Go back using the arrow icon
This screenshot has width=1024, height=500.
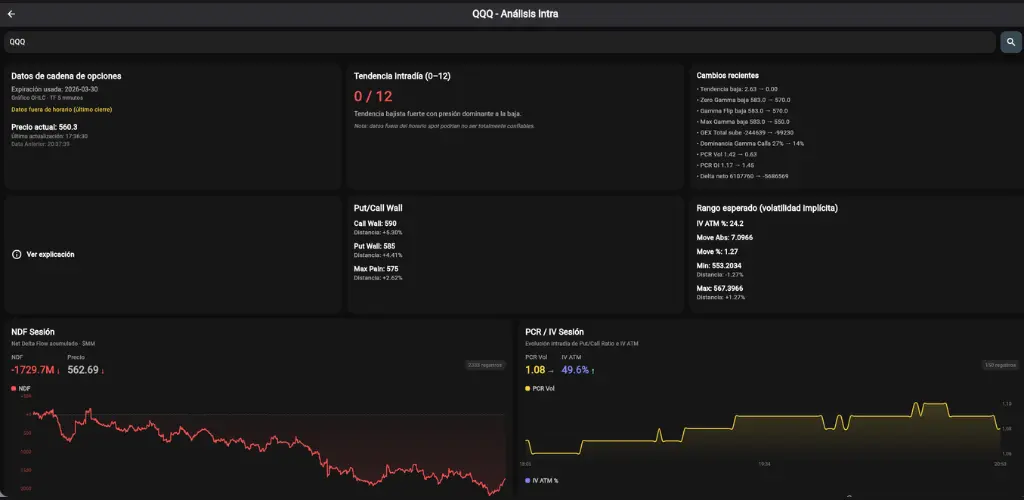11,14
